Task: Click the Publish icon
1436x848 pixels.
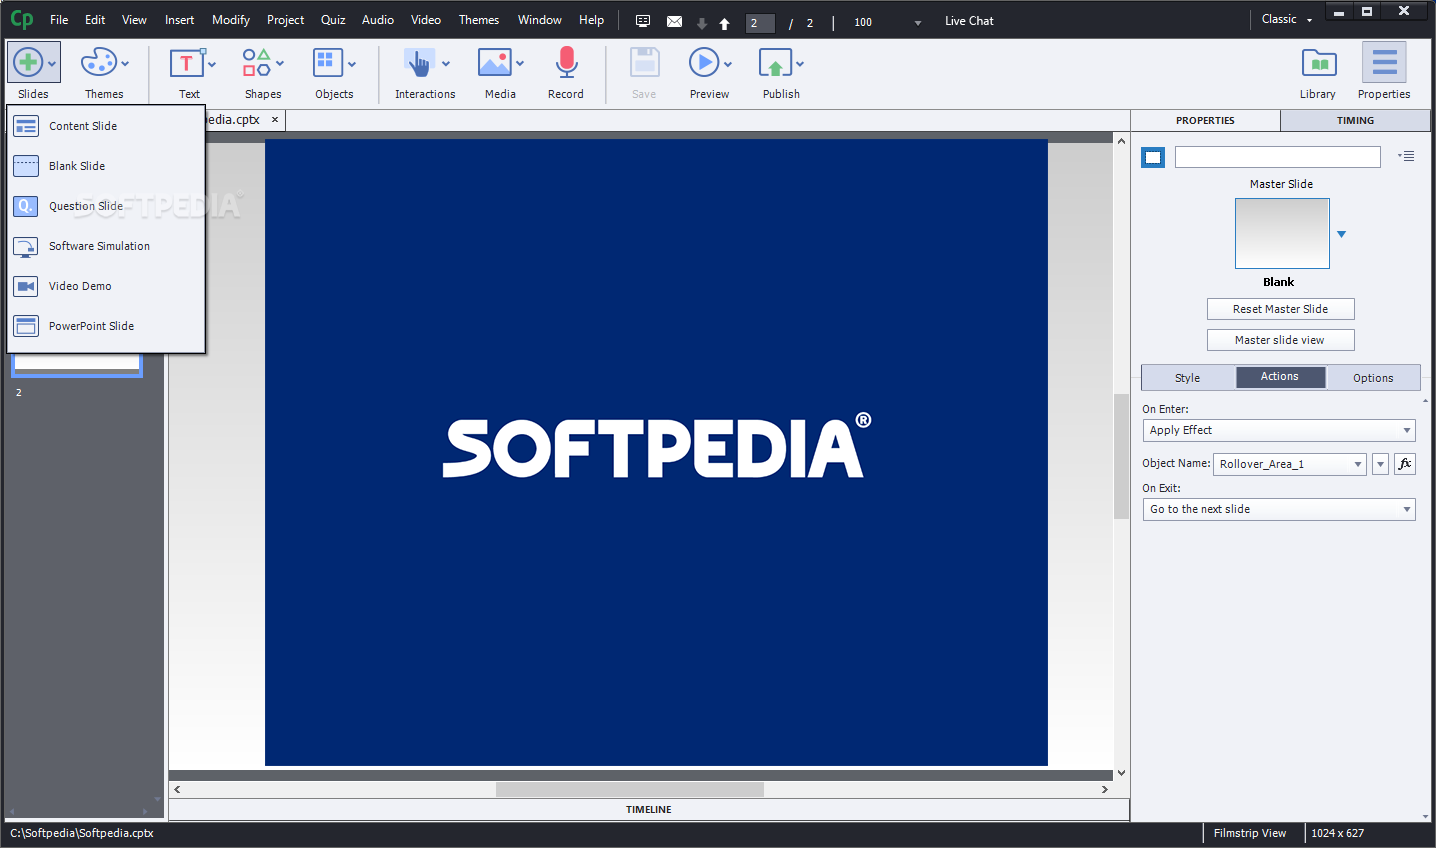Action: 775,63
